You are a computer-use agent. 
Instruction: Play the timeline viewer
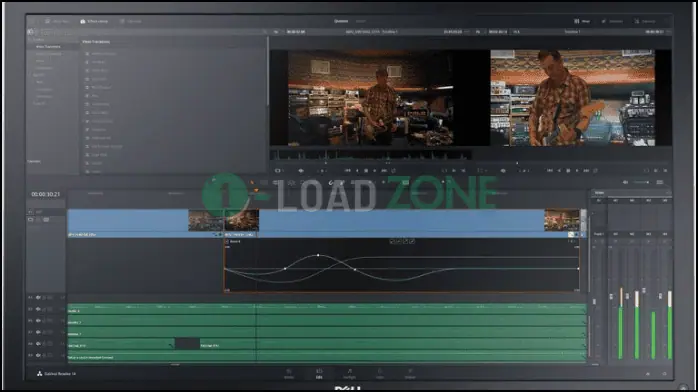577,170
